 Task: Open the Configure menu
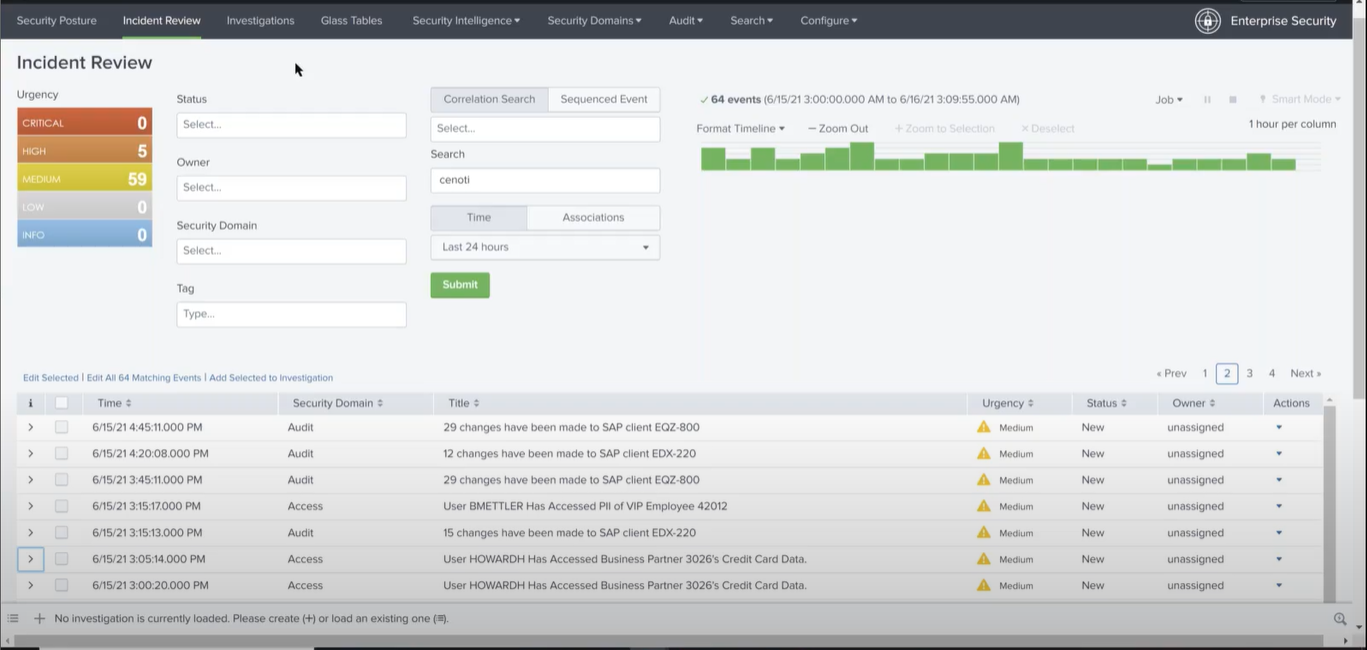coord(829,20)
